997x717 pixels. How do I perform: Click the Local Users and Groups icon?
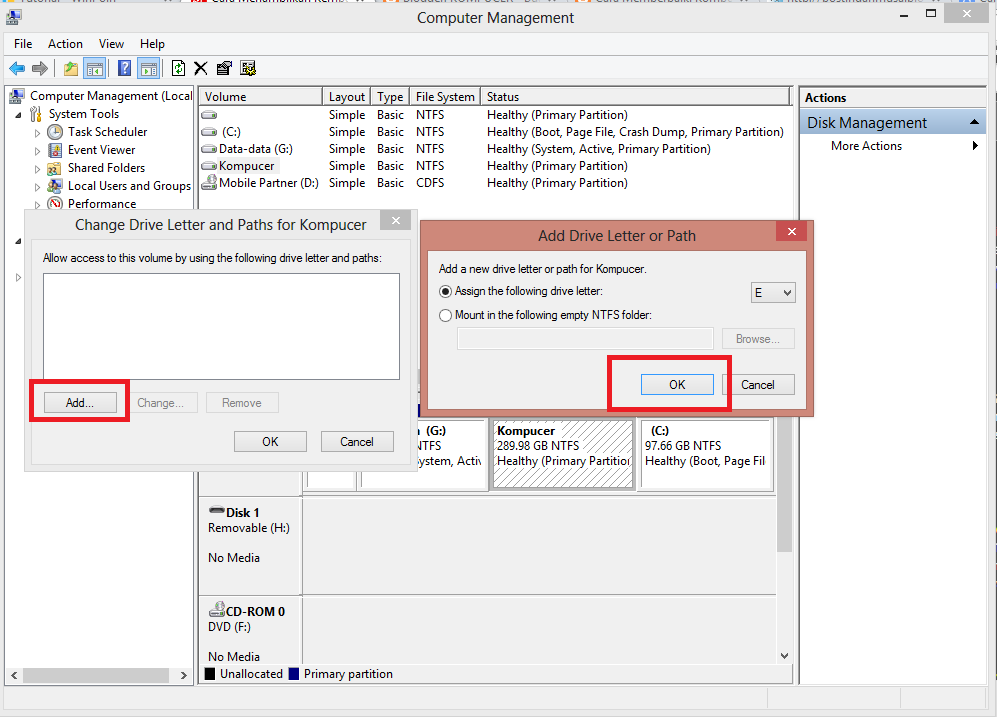tap(55, 186)
